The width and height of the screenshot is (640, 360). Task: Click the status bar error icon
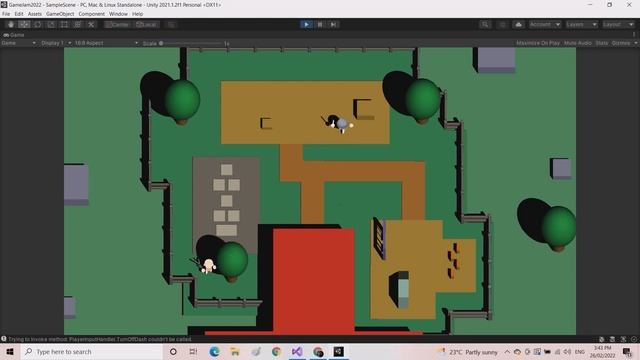4,339
